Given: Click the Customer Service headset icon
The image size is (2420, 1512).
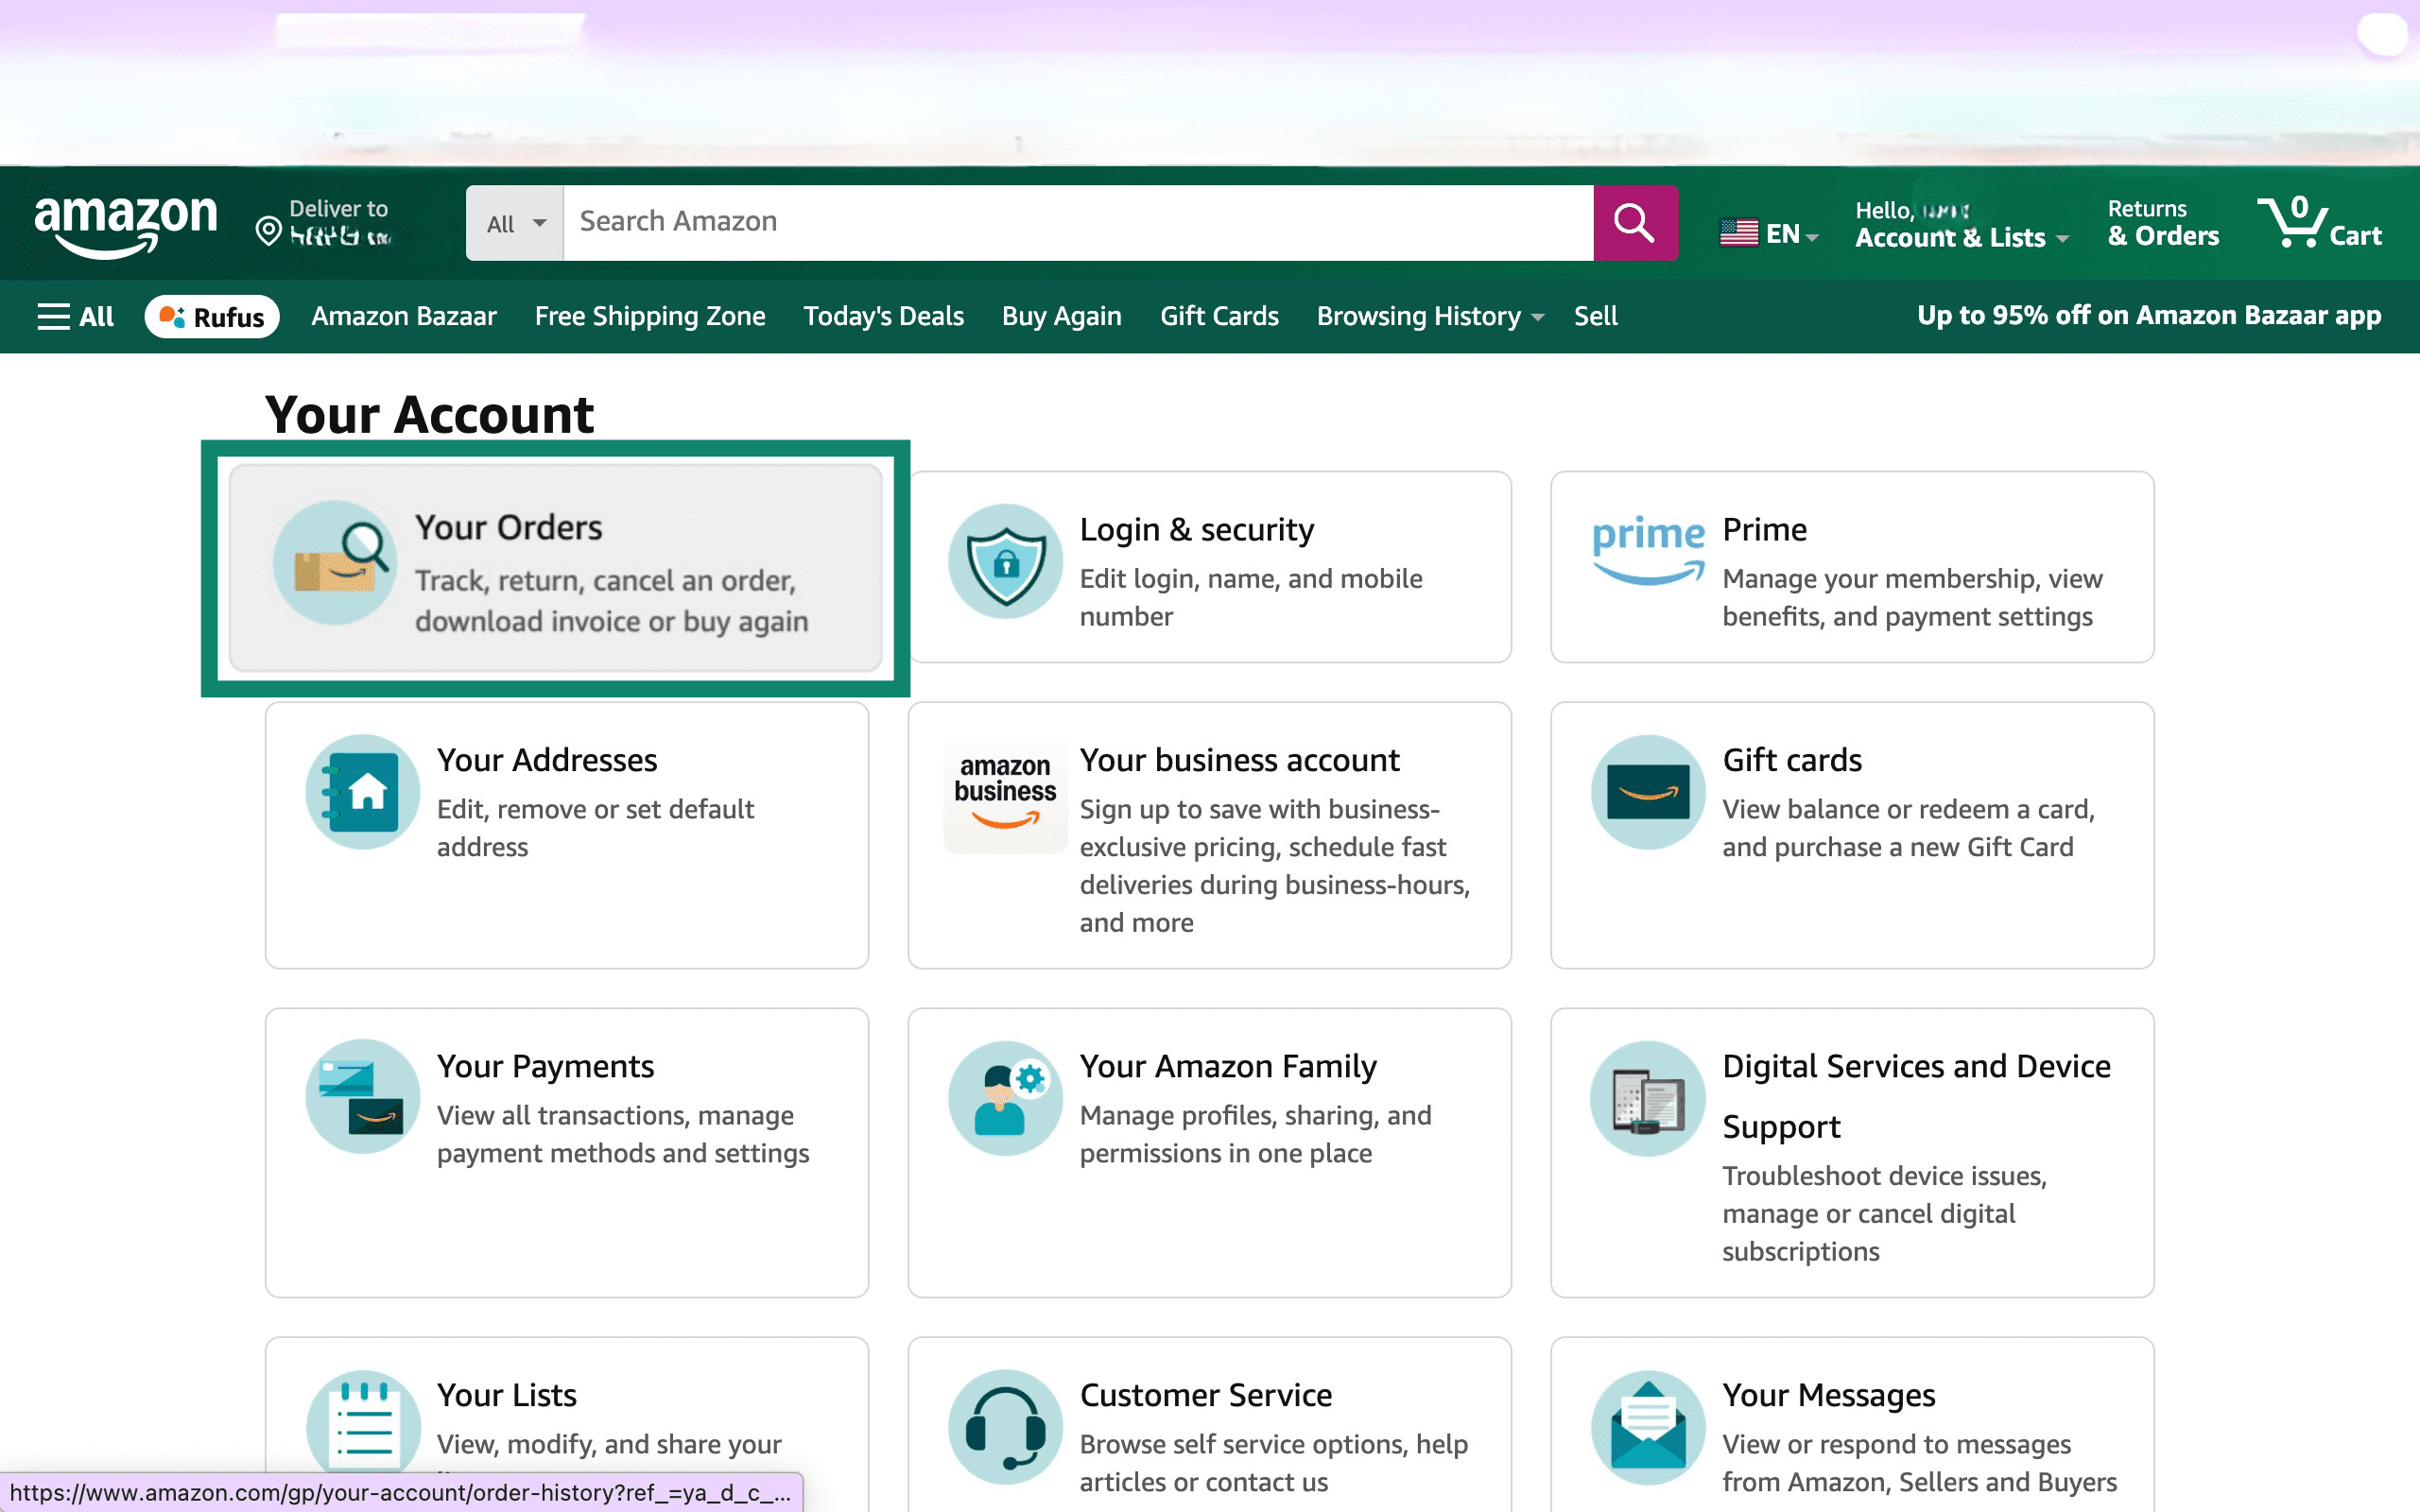Looking at the screenshot, I should click(1005, 1426).
